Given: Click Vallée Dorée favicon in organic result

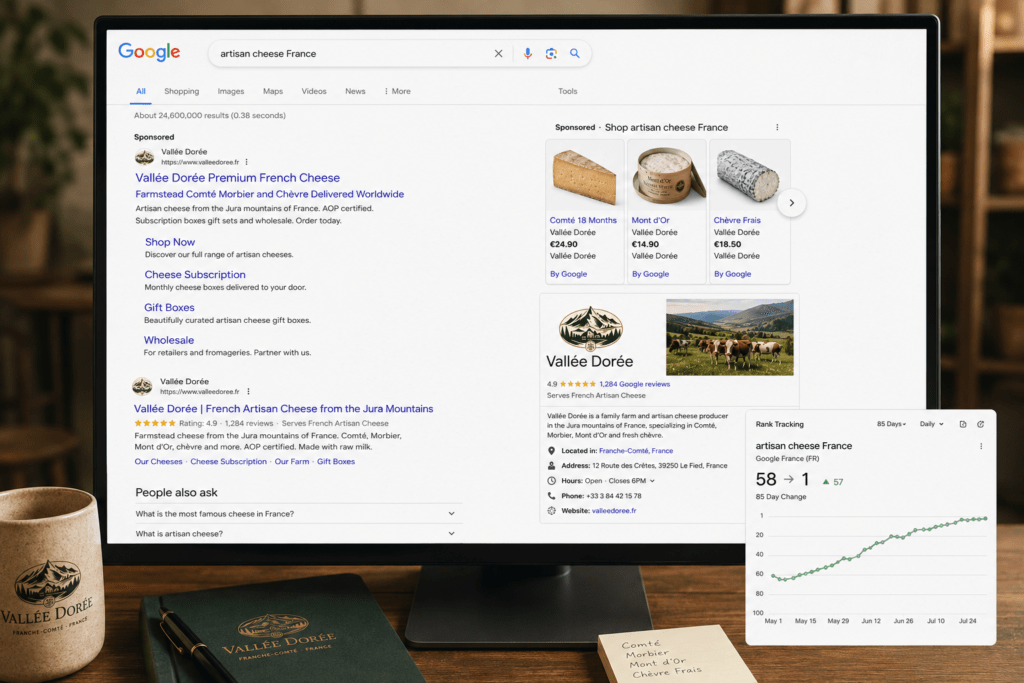Looking at the screenshot, I should [142, 387].
